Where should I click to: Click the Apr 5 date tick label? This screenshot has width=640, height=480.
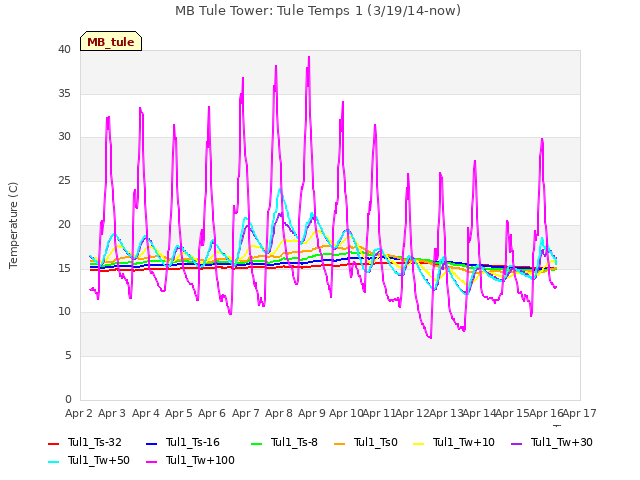tap(179, 413)
